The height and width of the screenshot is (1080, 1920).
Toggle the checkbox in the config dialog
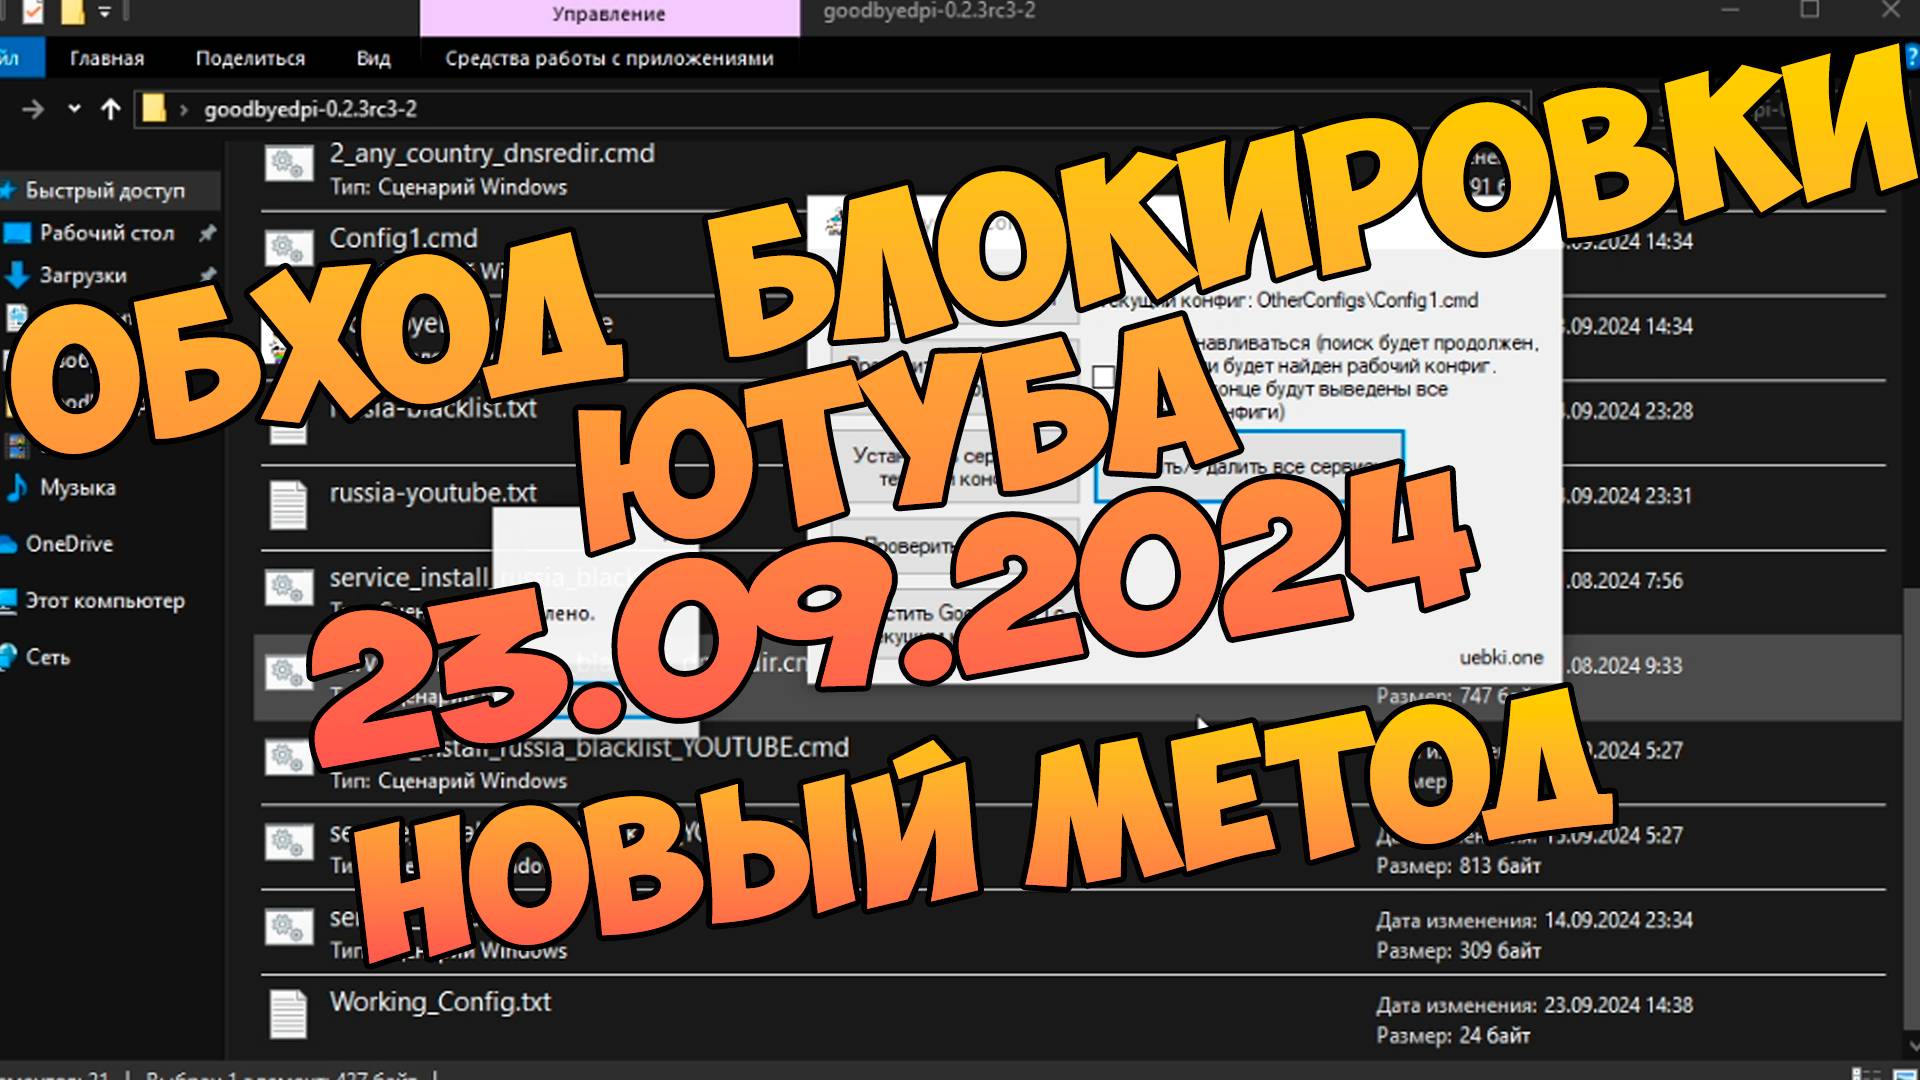(x=1103, y=377)
